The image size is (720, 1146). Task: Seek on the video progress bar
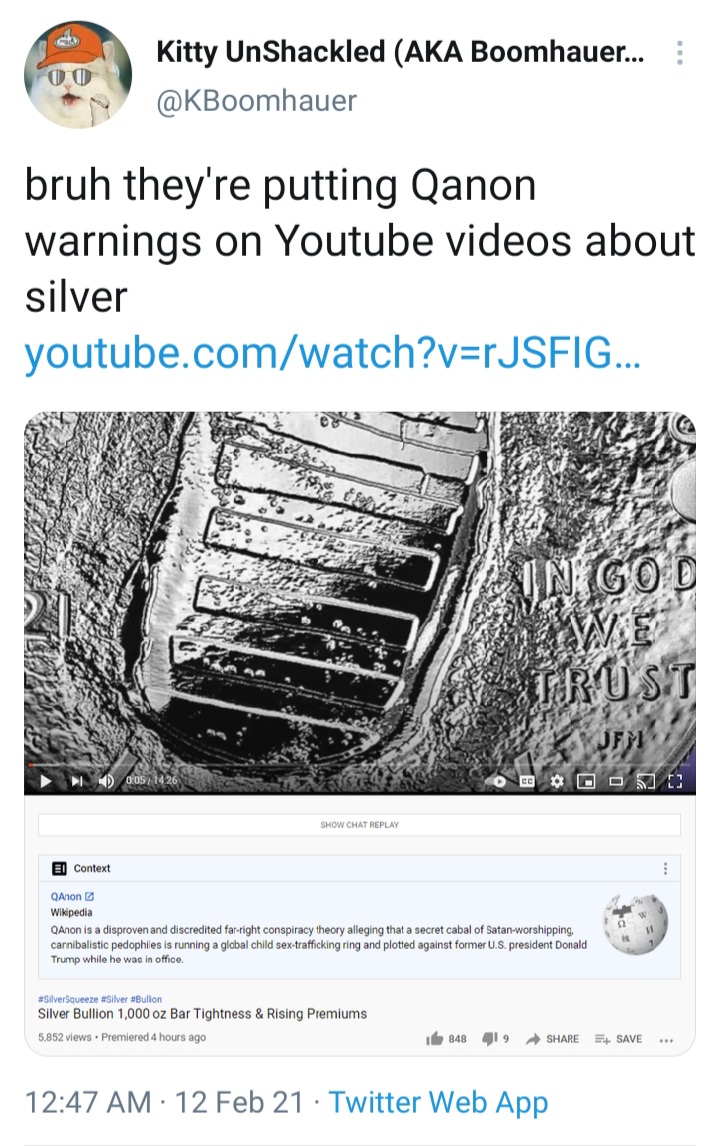(360, 764)
